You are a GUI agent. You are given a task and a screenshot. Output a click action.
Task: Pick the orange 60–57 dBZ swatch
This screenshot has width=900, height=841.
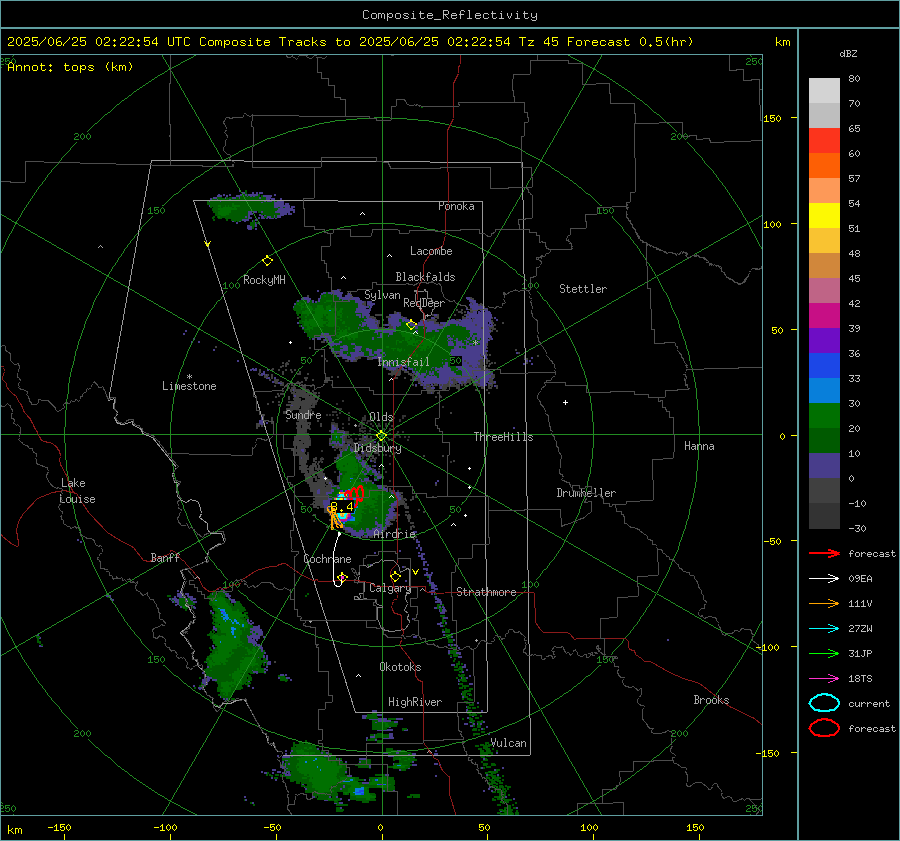(824, 166)
